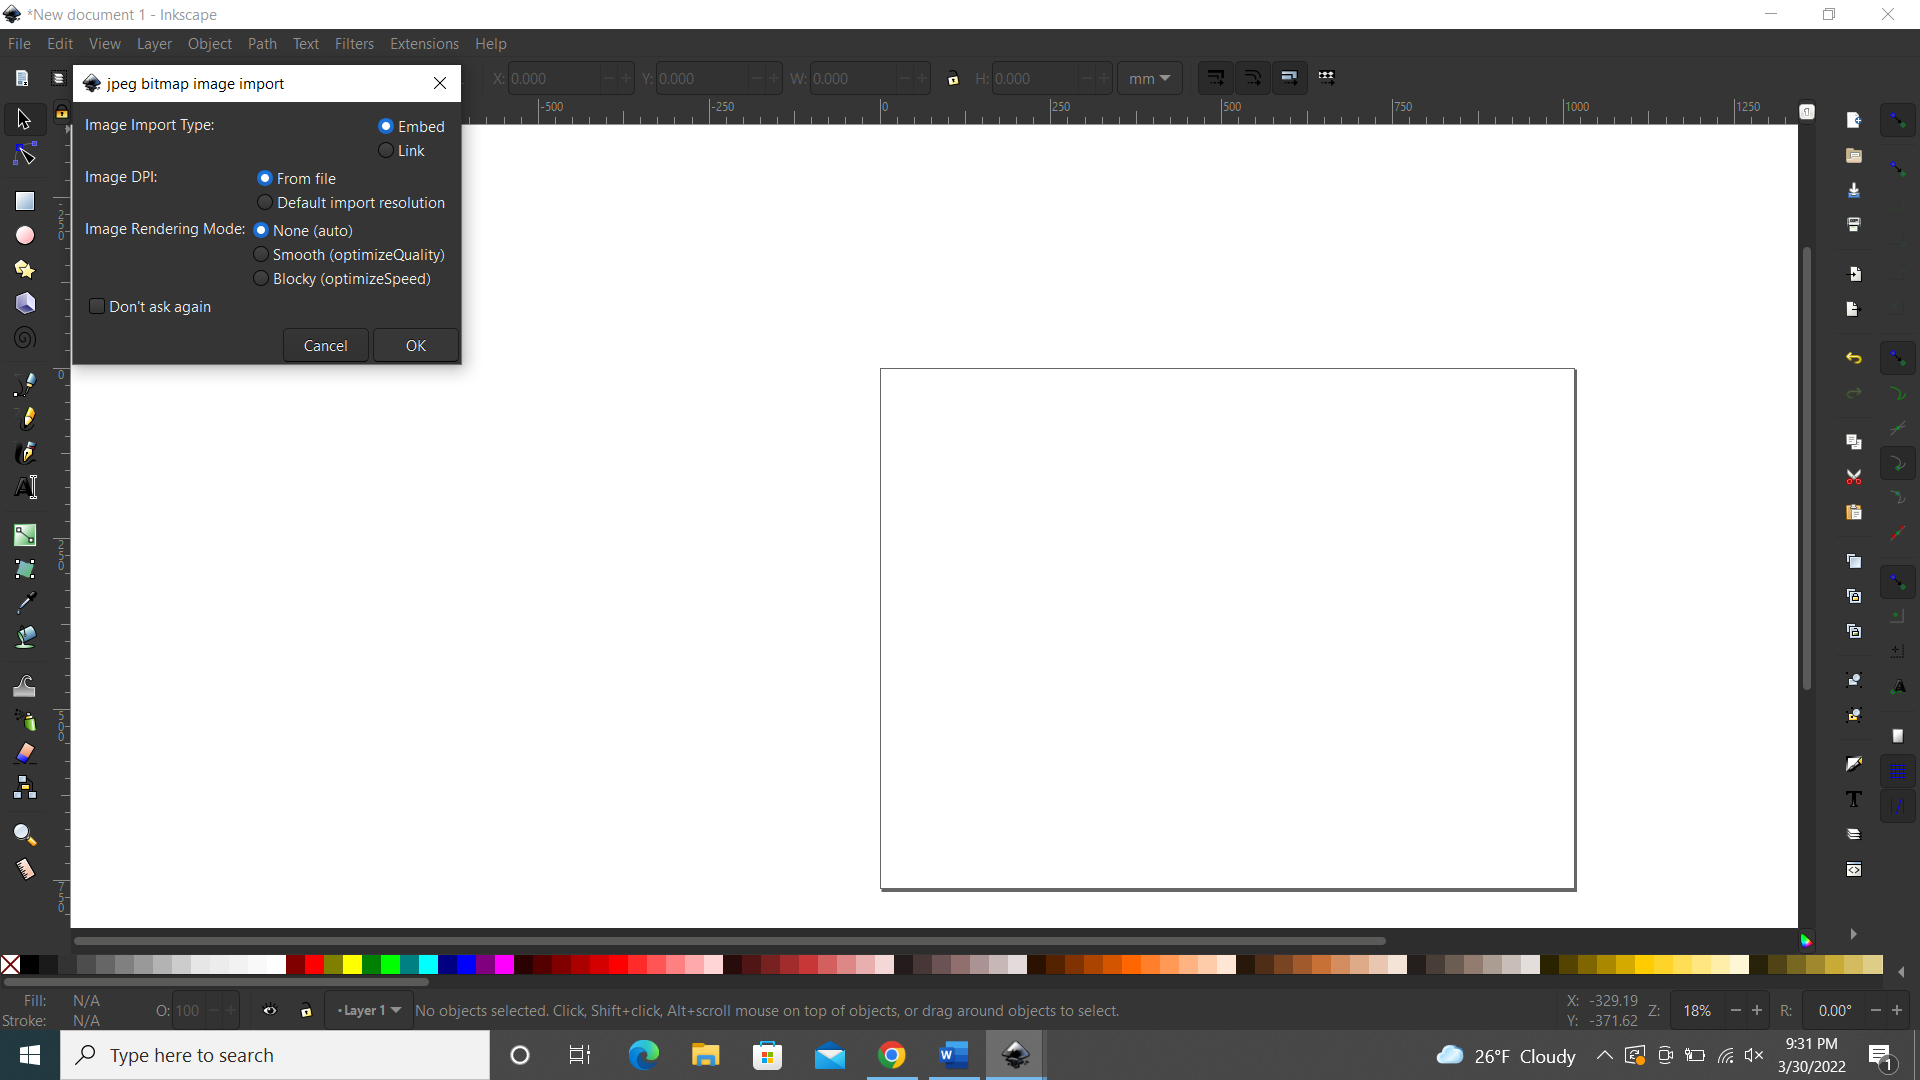Open the Path menu
Image resolution: width=1920 pixels, height=1080 pixels.
tap(262, 44)
